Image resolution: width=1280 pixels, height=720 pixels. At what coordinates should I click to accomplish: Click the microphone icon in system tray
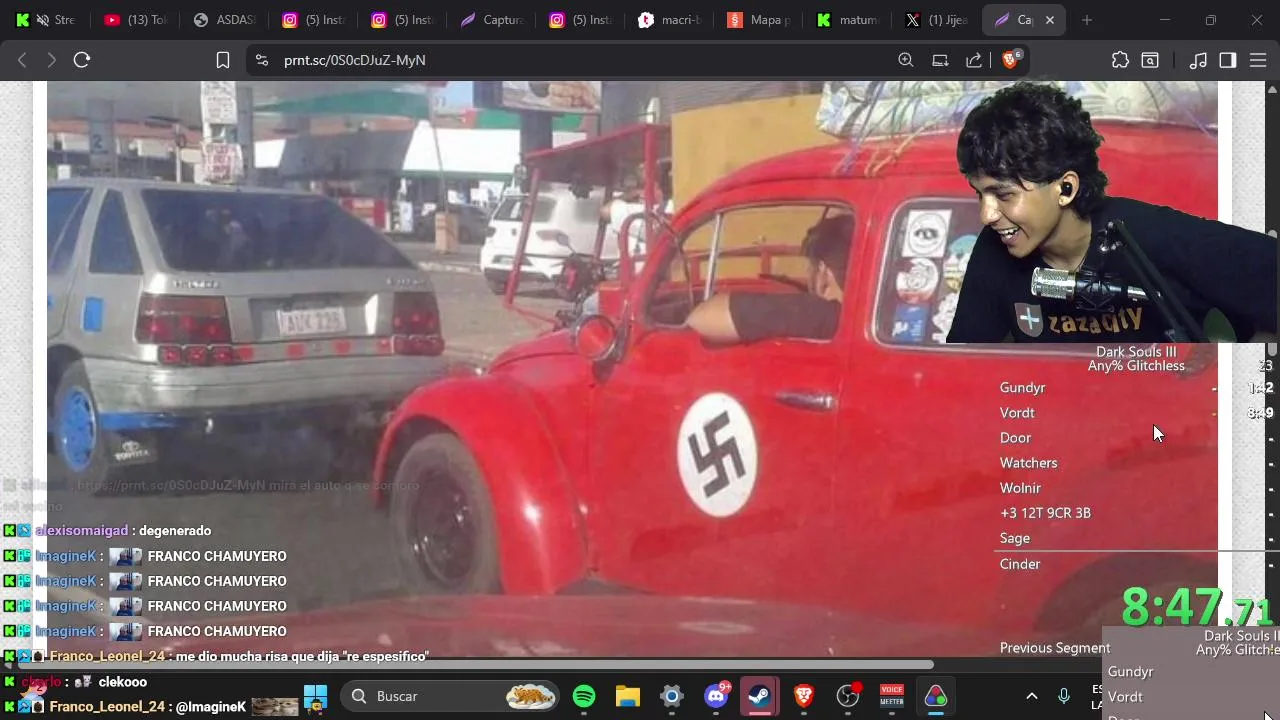(1064, 696)
